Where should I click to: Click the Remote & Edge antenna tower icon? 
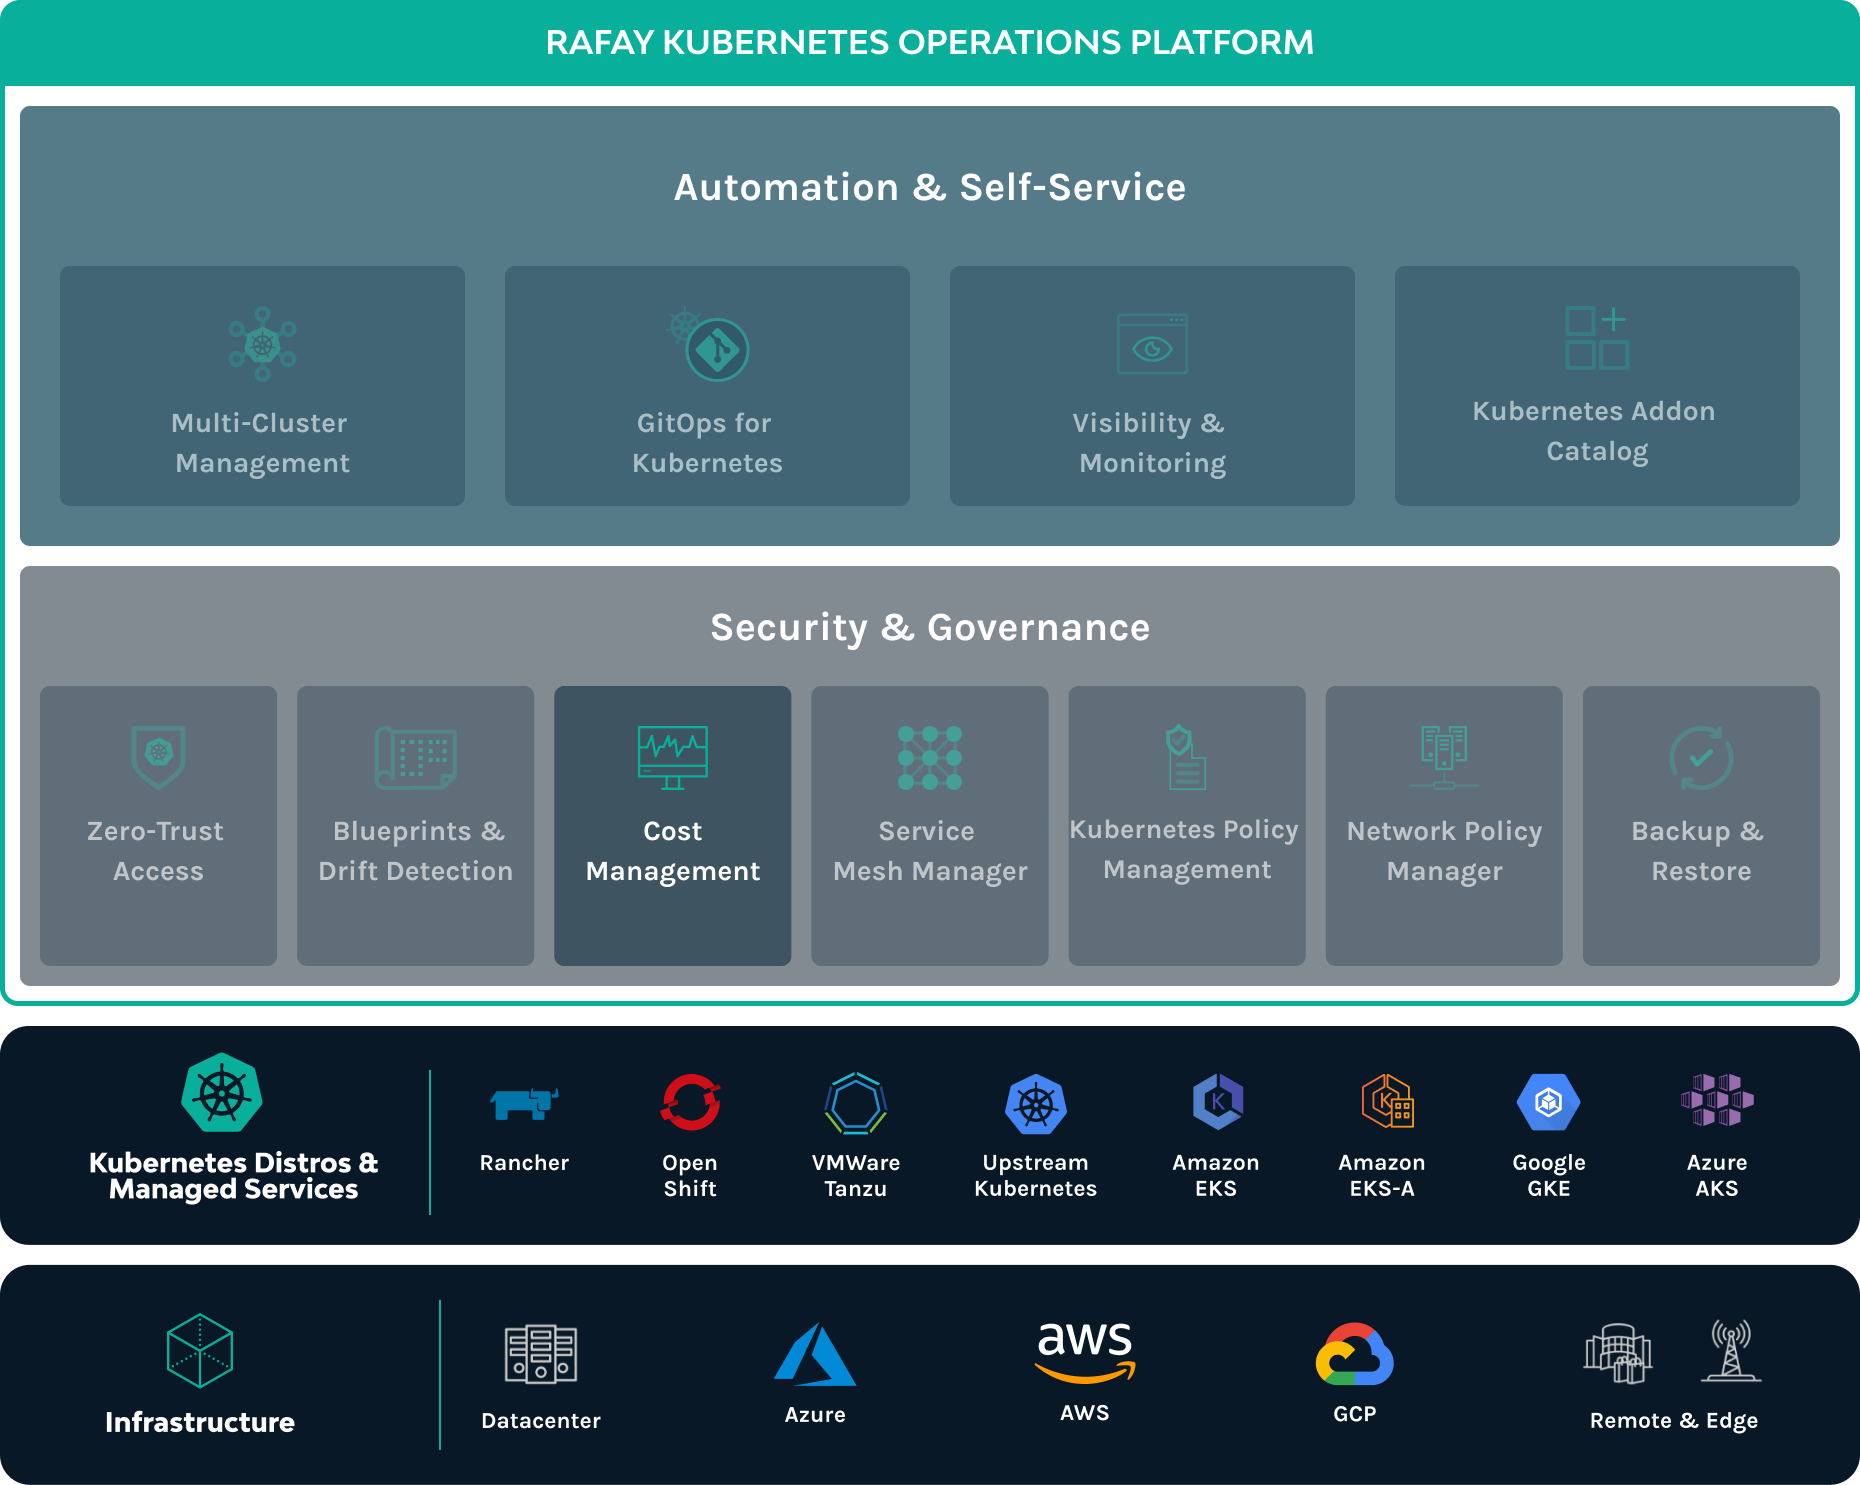(1731, 1350)
